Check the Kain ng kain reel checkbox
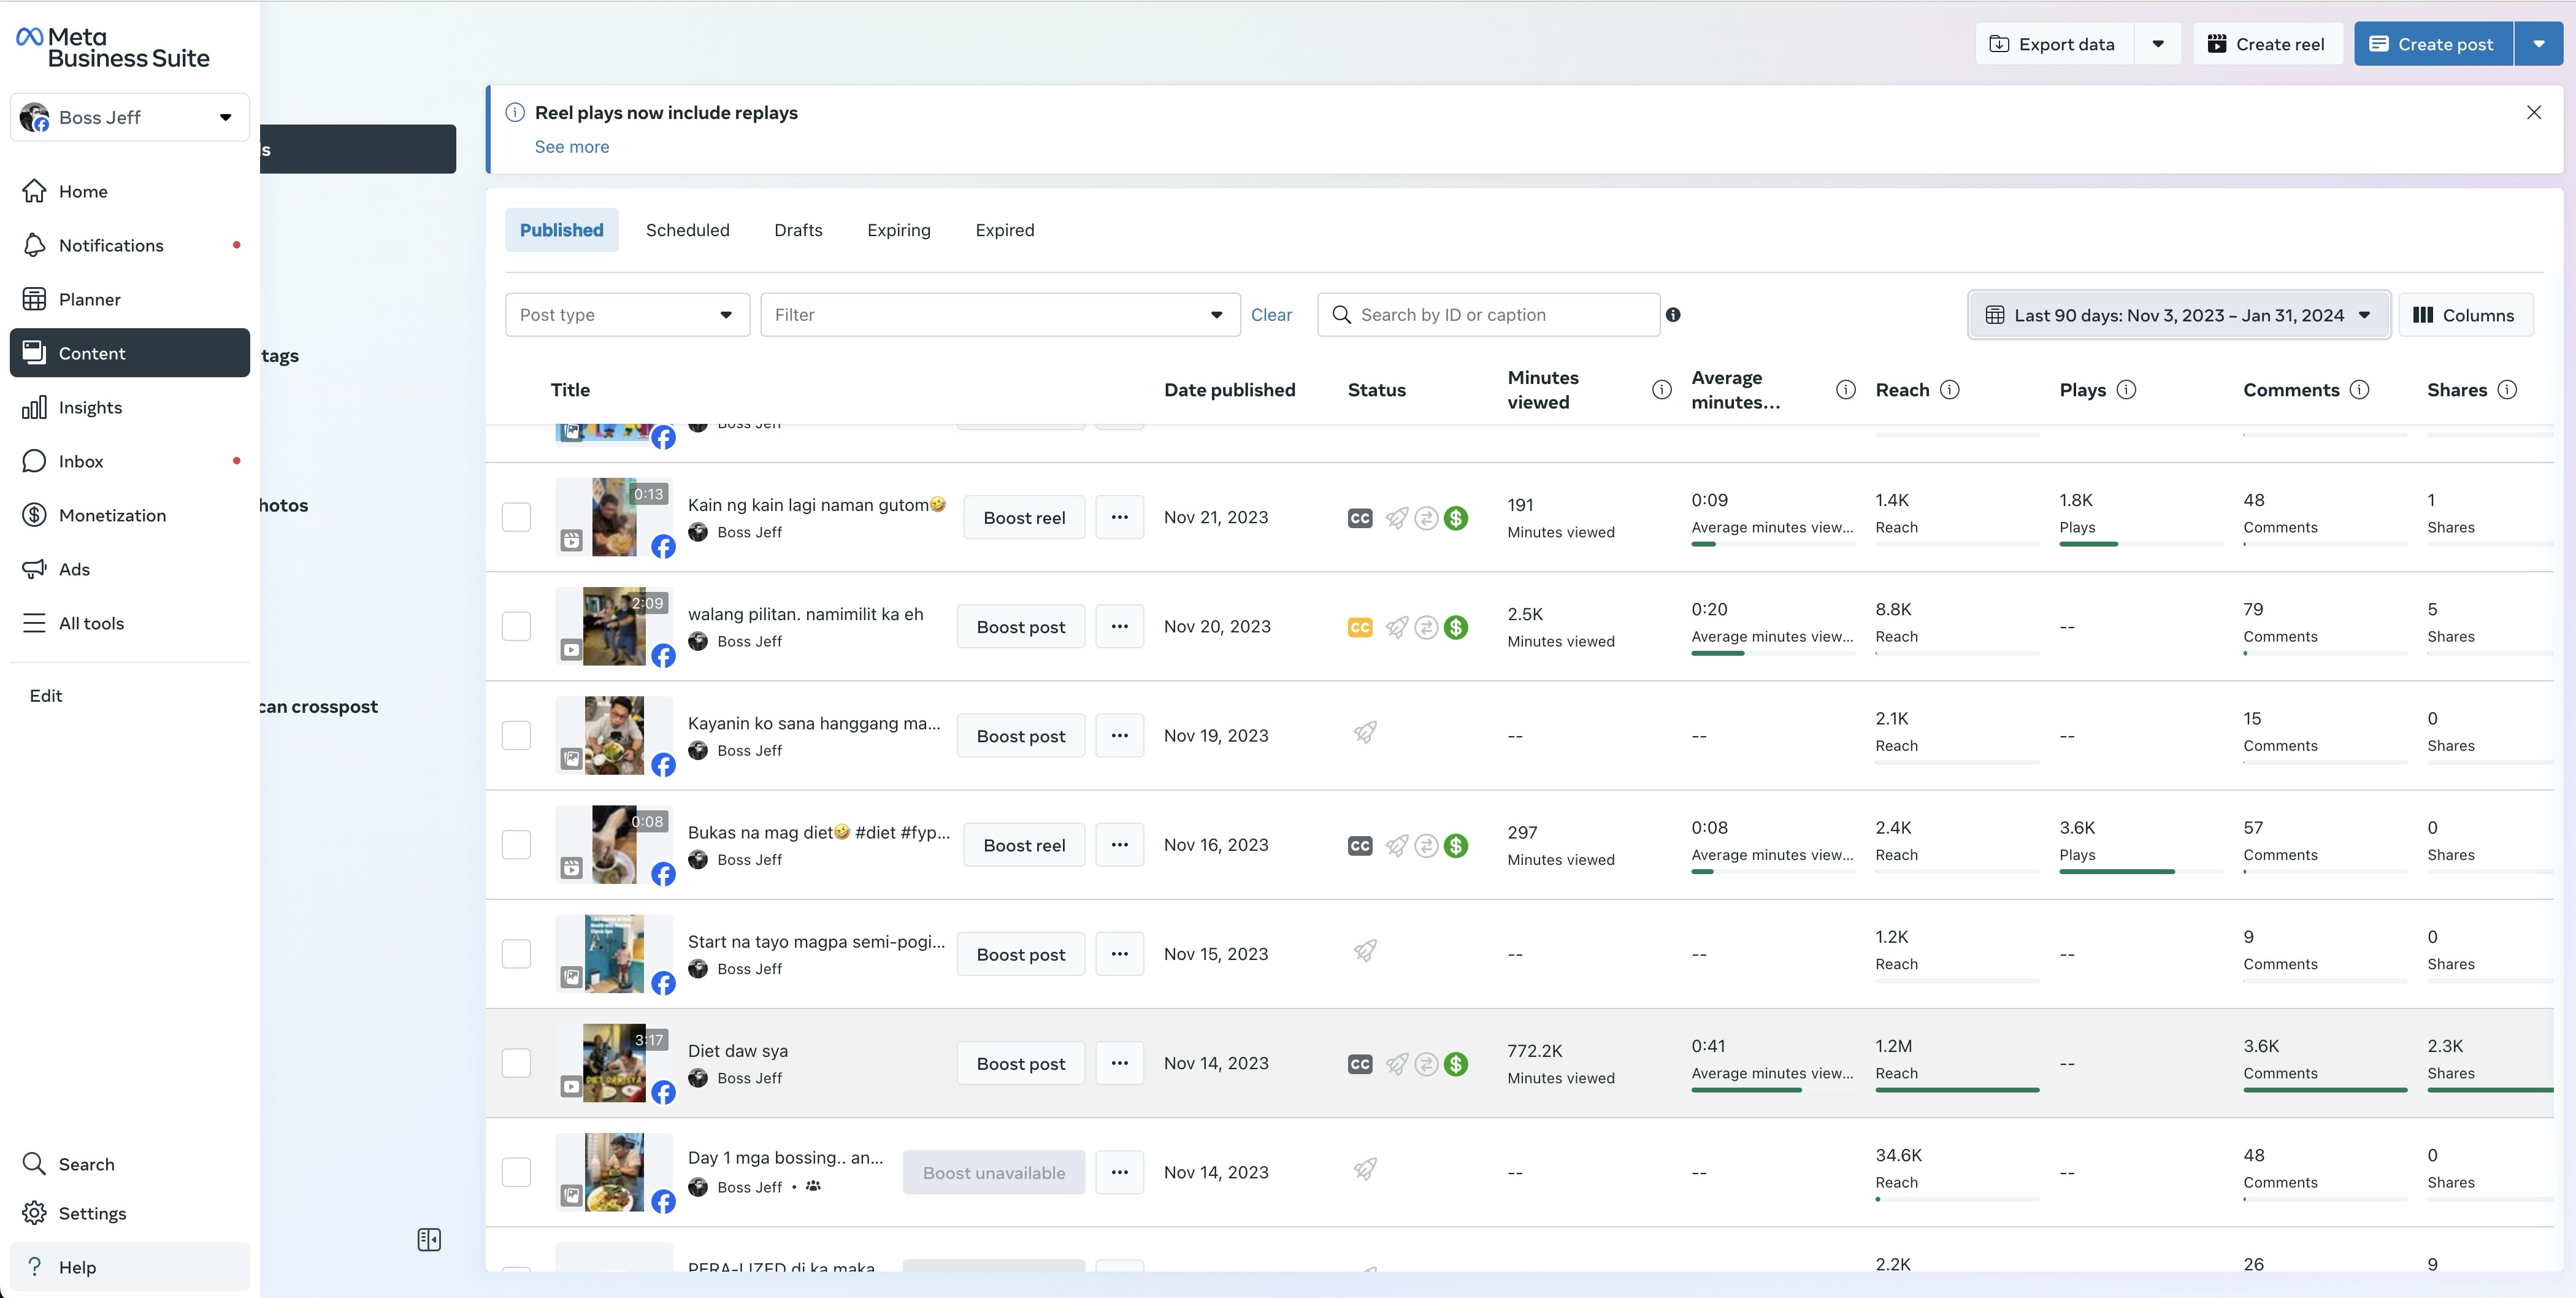The image size is (2576, 1298). coord(516,518)
